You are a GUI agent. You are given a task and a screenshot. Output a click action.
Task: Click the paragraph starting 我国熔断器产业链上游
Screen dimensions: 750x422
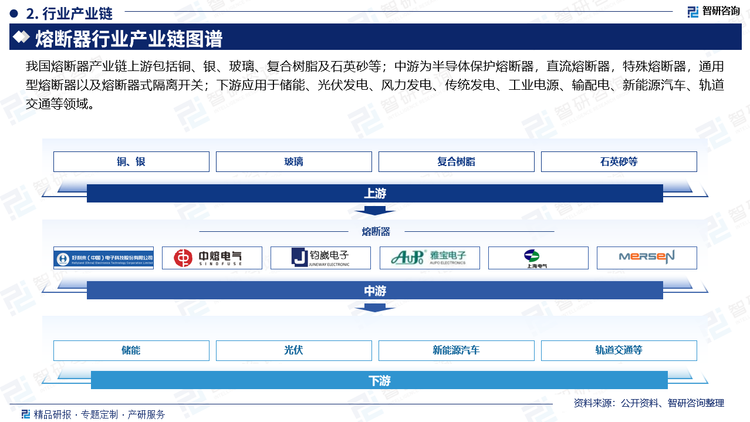point(375,85)
